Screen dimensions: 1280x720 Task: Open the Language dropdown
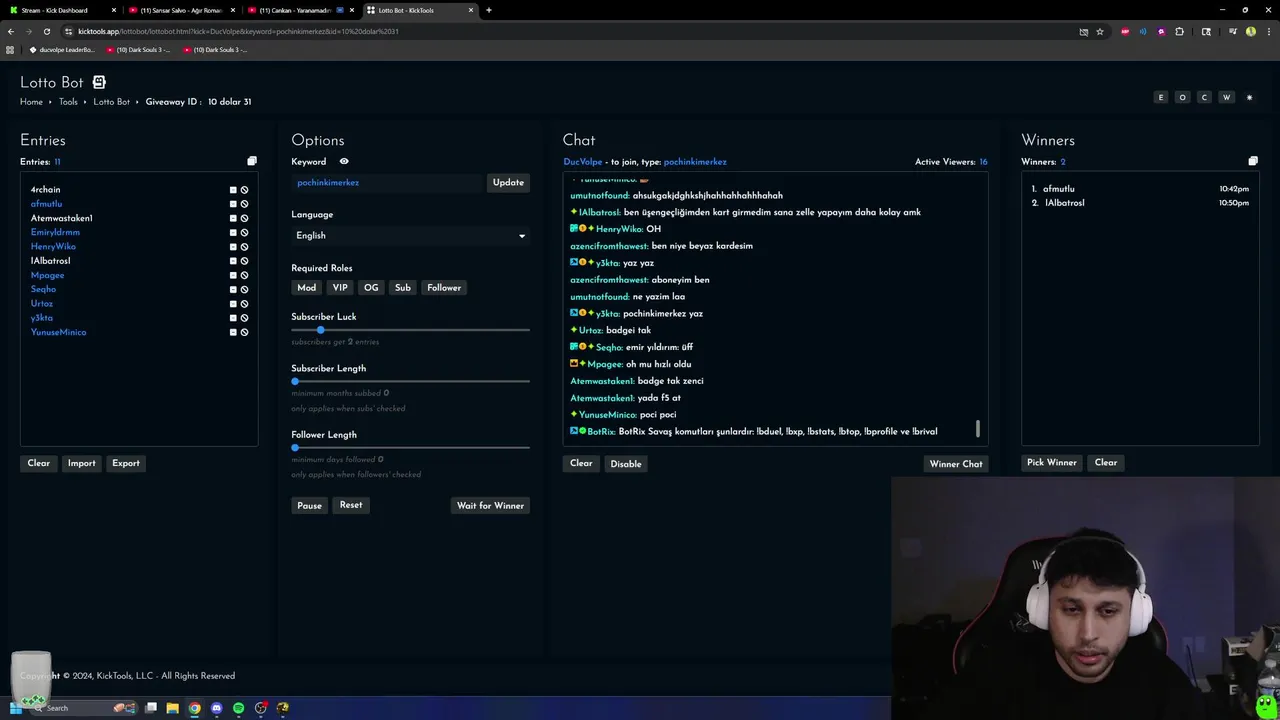tap(410, 236)
